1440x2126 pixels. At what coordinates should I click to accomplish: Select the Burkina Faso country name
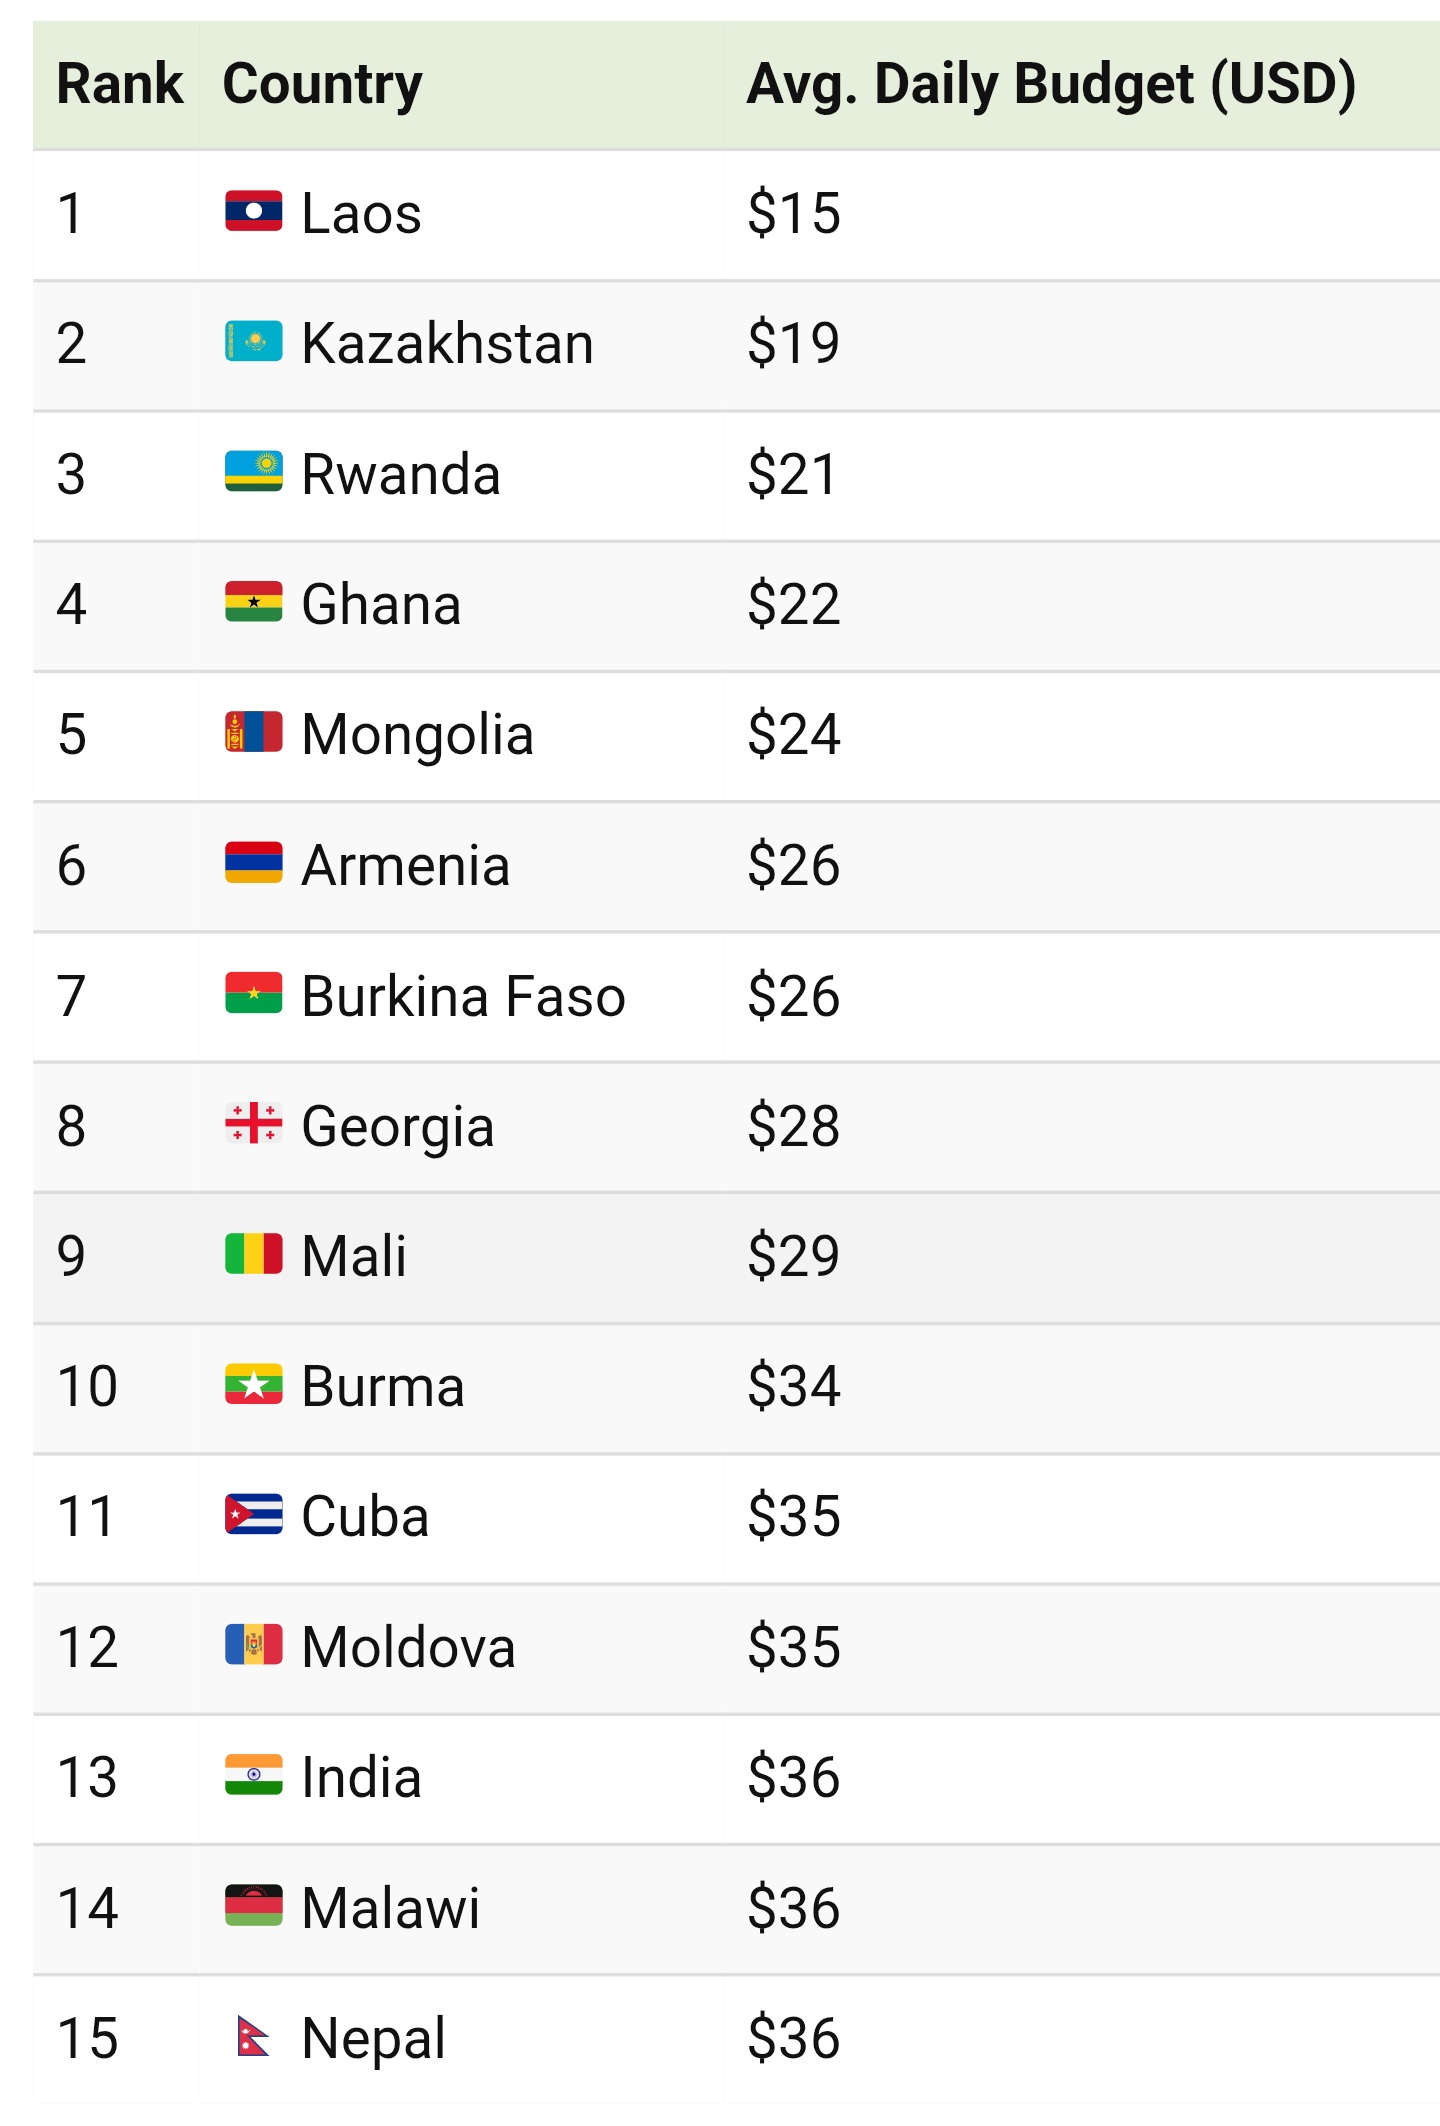coord(463,996)
